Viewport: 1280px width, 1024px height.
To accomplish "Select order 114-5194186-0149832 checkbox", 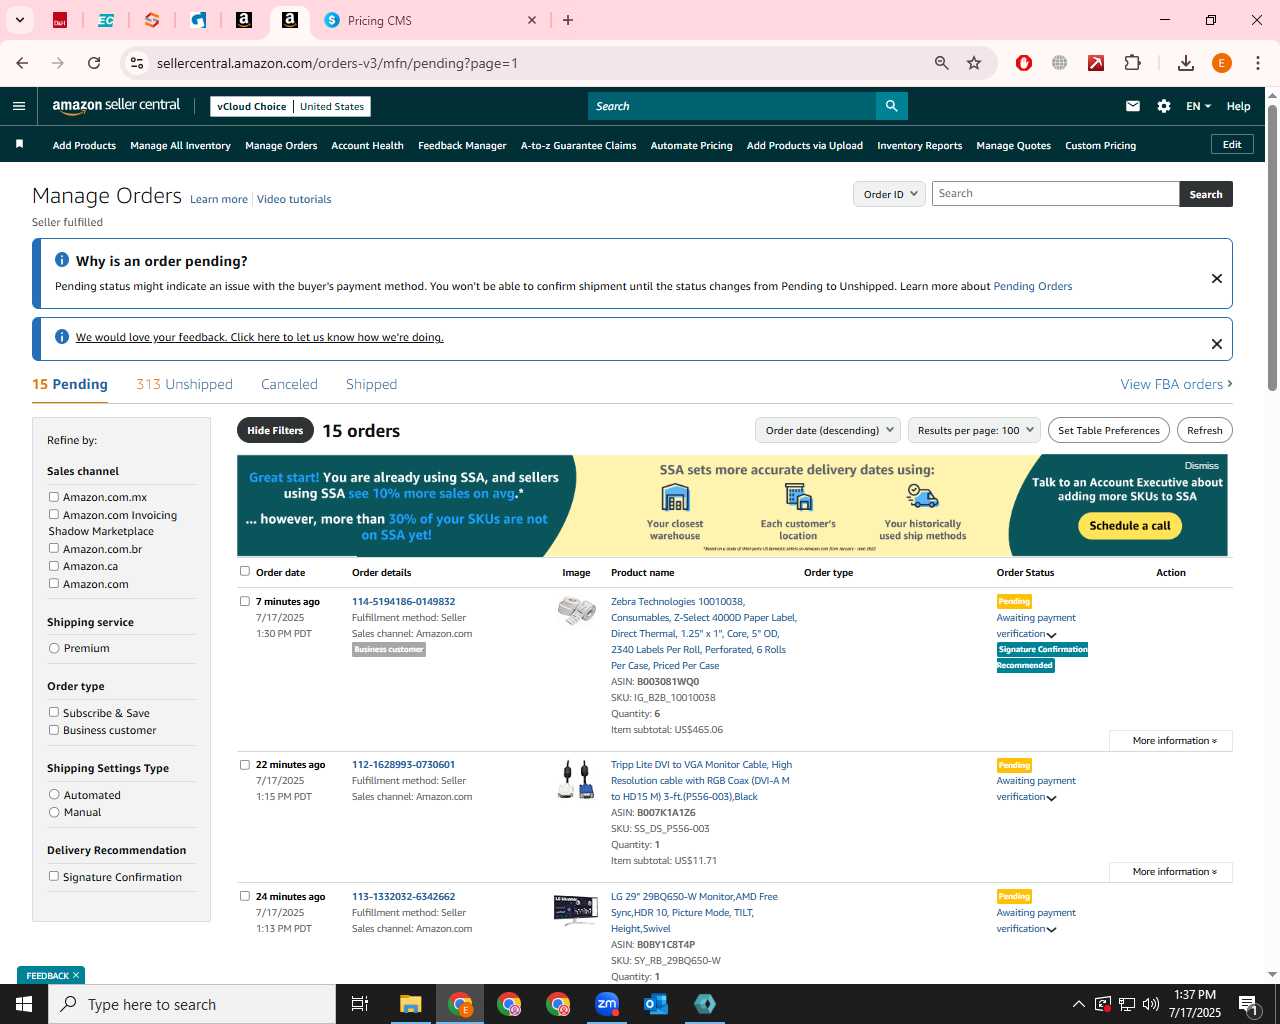I will (x=245, y=601).
